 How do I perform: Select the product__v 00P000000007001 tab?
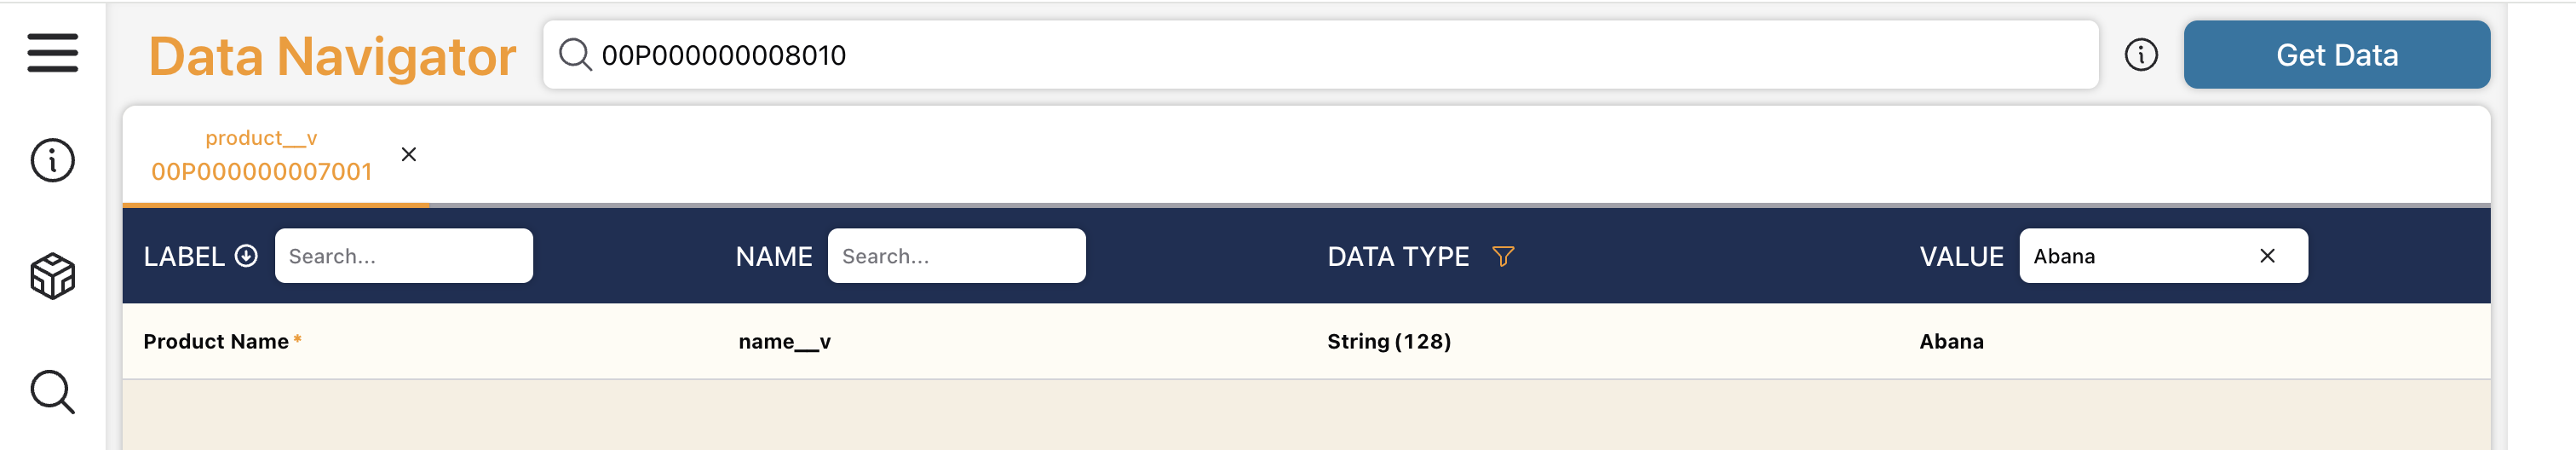pyautogui.click(x=261, y=156)
